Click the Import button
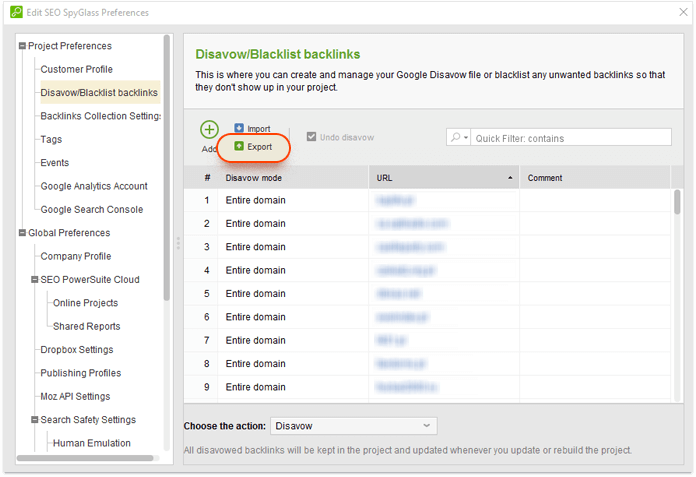This screenshot has height=477, width=696. coord(253,129)
